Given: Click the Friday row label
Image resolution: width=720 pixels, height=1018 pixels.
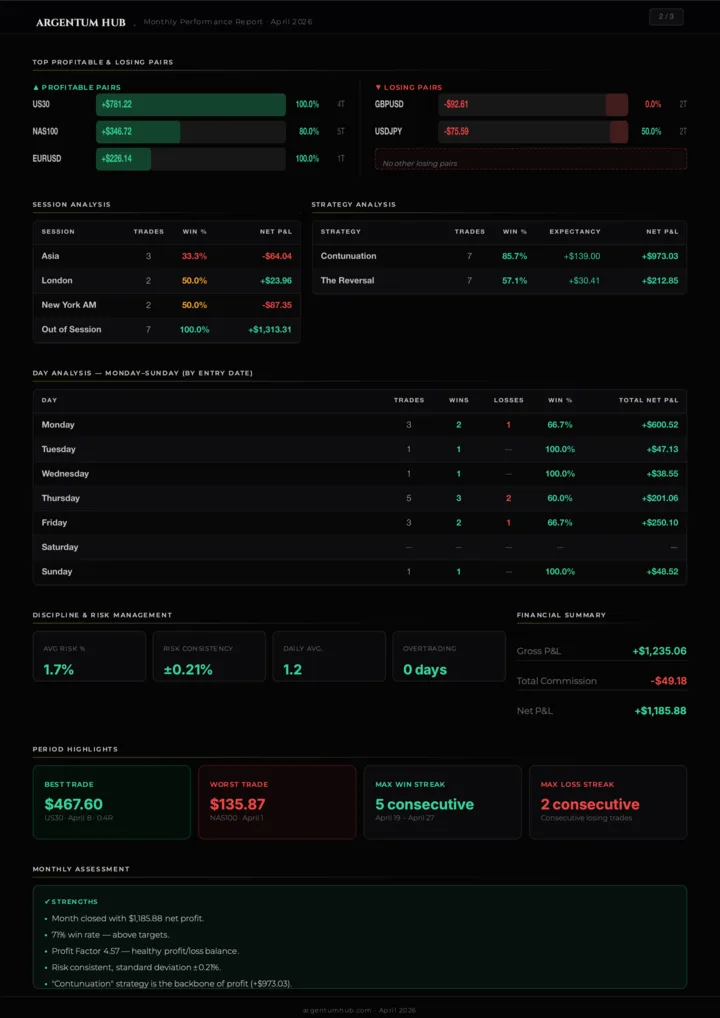Looking at the screenshot, I should 54,523.
